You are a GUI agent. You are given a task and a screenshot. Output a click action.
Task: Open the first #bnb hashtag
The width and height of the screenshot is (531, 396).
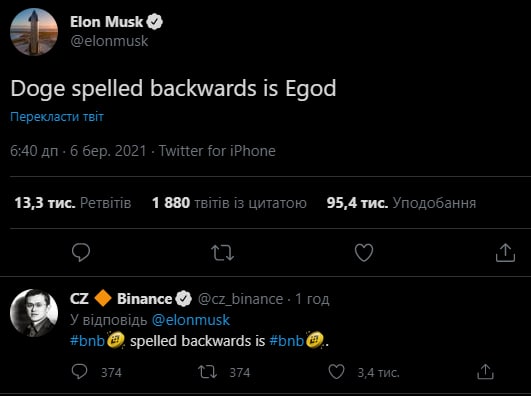pos(87,341)
